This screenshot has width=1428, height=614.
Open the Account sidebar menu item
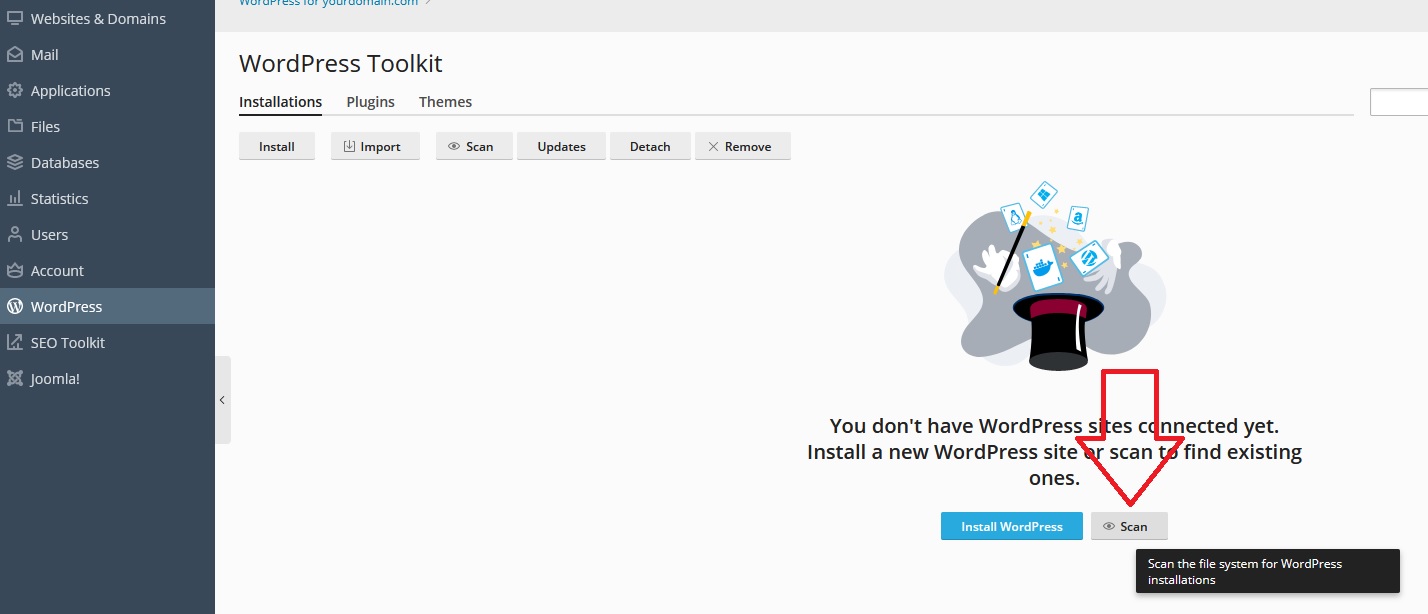pyautogui.click(x=57, y=271)
